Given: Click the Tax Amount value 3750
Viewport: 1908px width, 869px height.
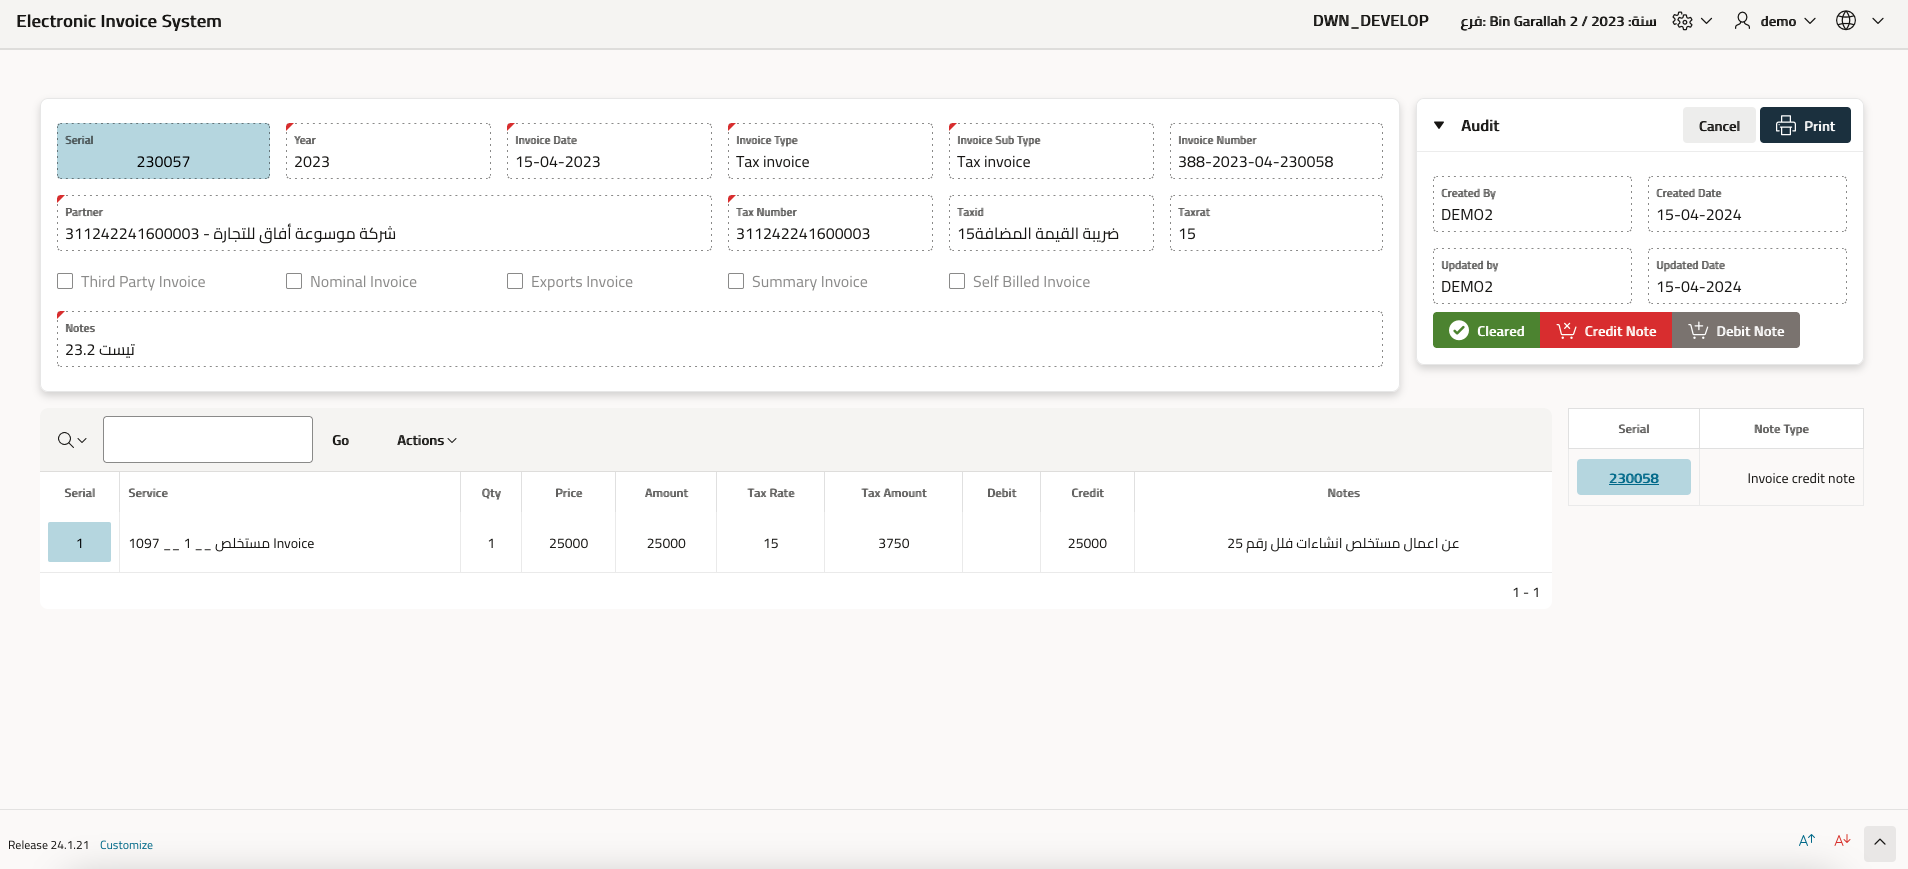Looking at the screenshot, I should [894, 543].
